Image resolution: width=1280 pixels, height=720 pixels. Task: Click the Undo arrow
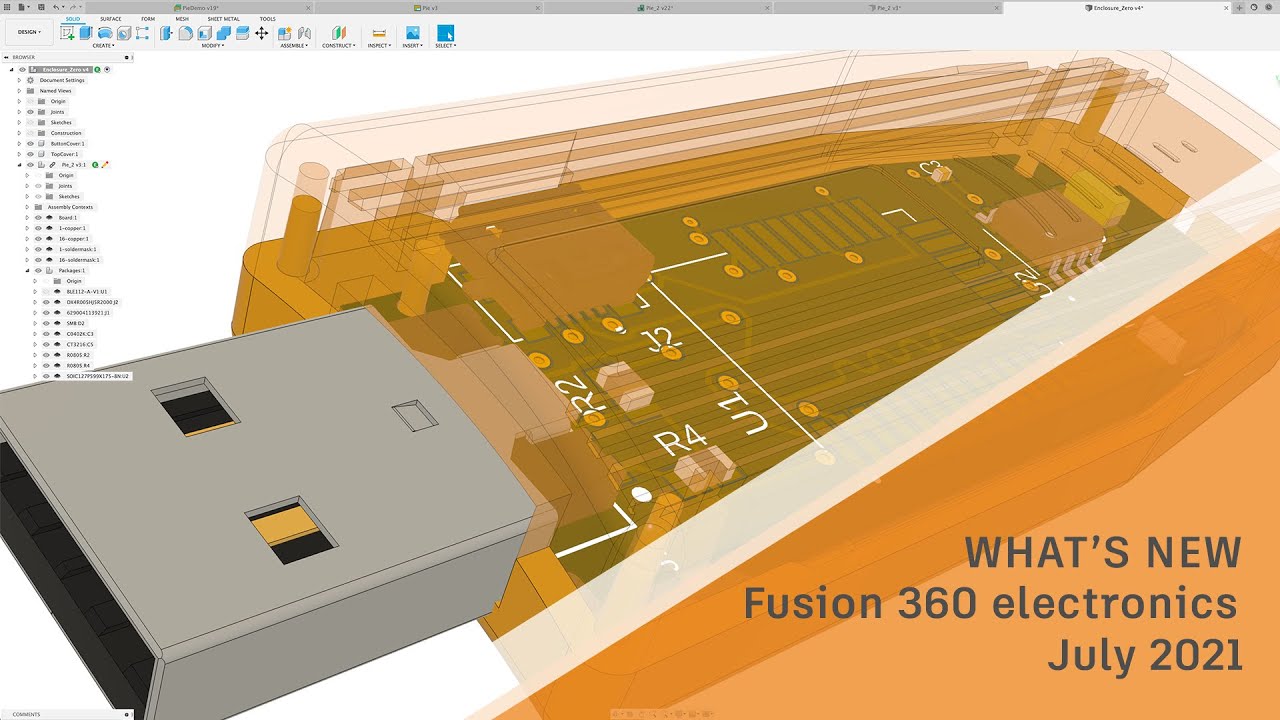[57, 7]
